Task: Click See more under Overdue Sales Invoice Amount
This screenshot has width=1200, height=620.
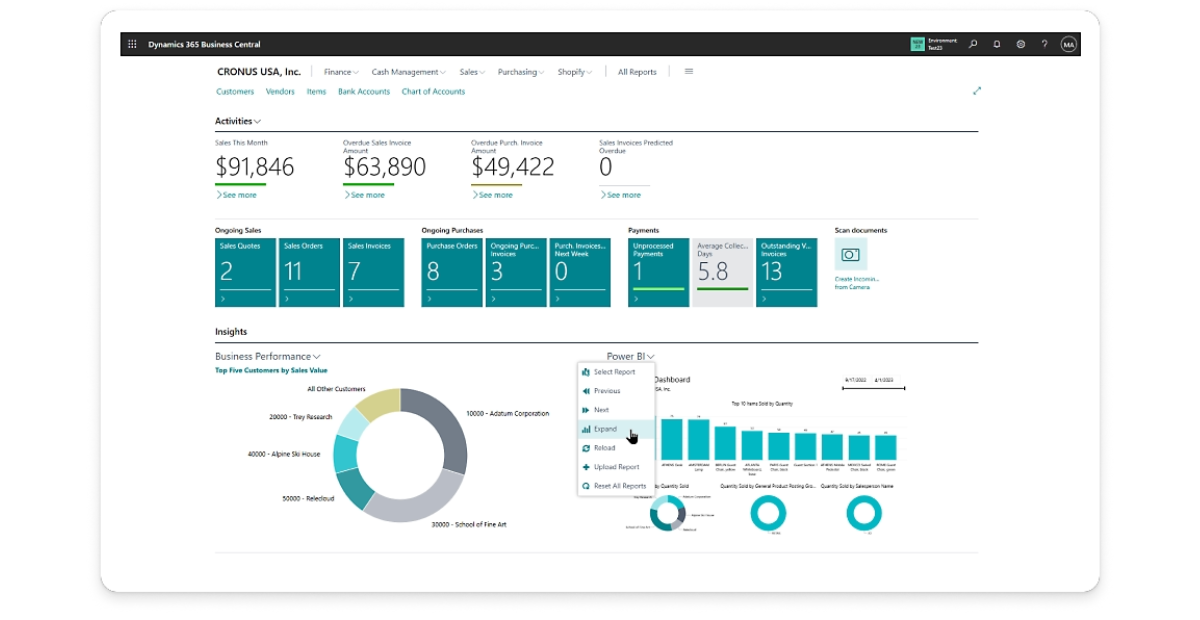Action: [x=364, y=195]
